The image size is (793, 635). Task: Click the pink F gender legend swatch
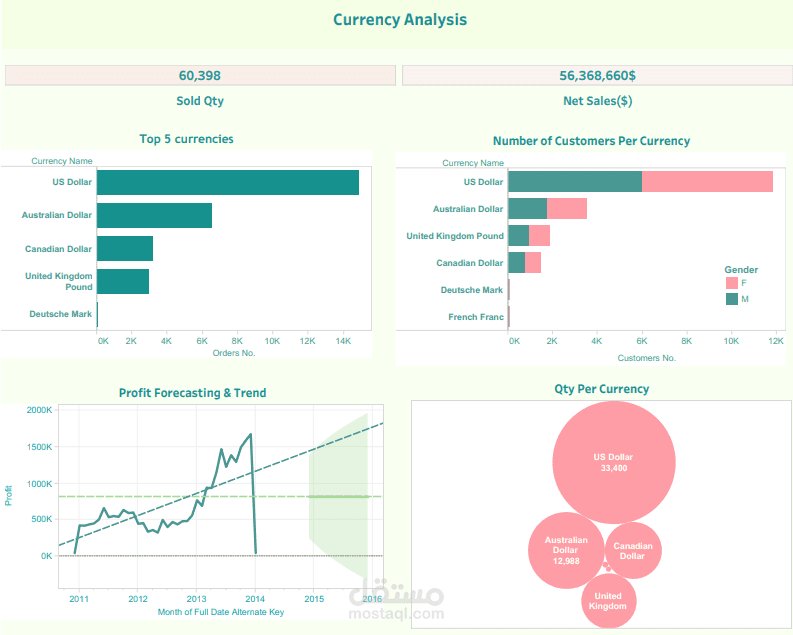(x=731, y=283)
